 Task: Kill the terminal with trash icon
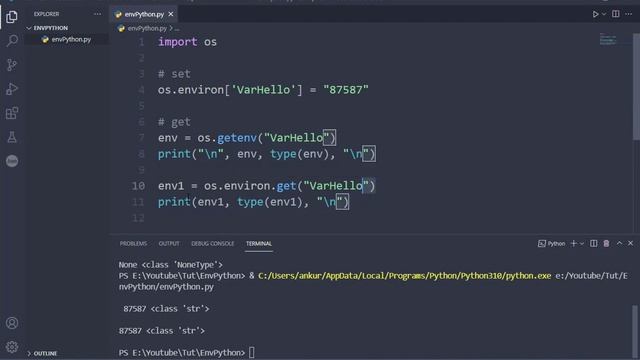tap(606, 243)
